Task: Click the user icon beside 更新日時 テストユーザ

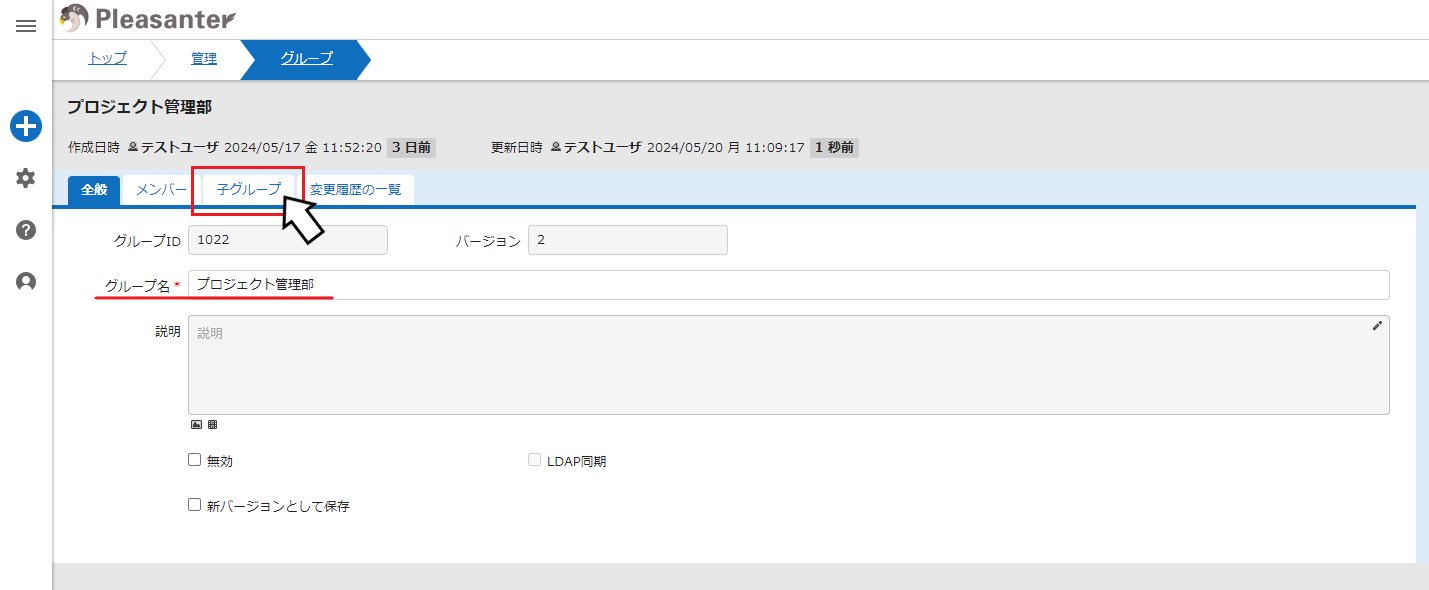Action: [x=556, y=148]
